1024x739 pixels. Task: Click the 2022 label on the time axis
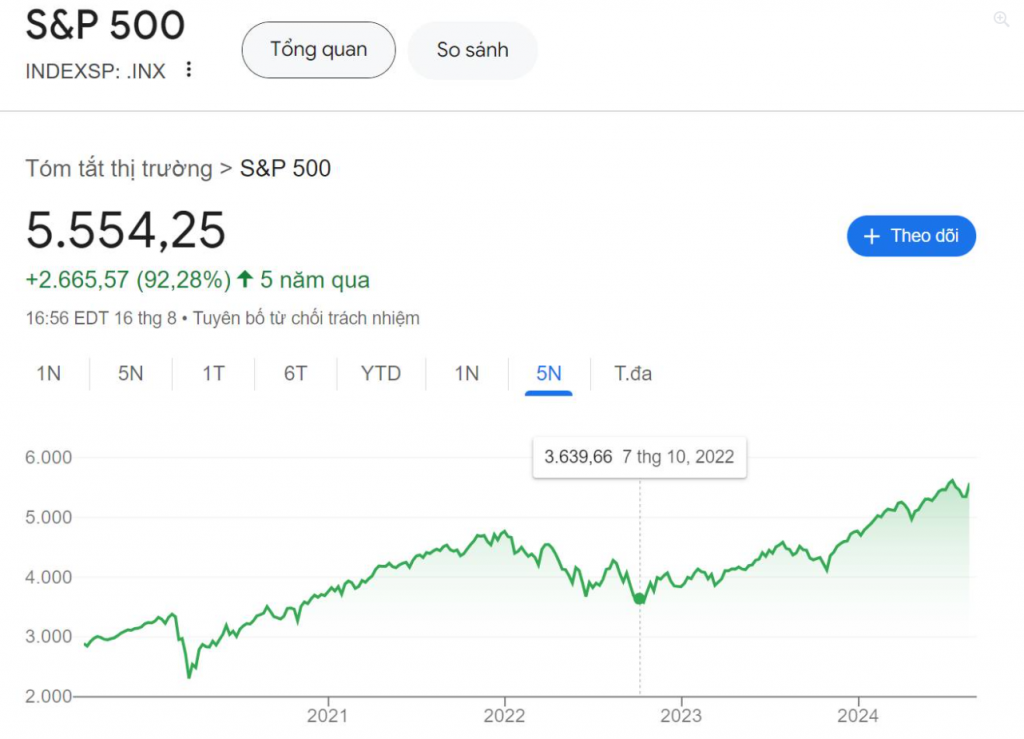504,715
